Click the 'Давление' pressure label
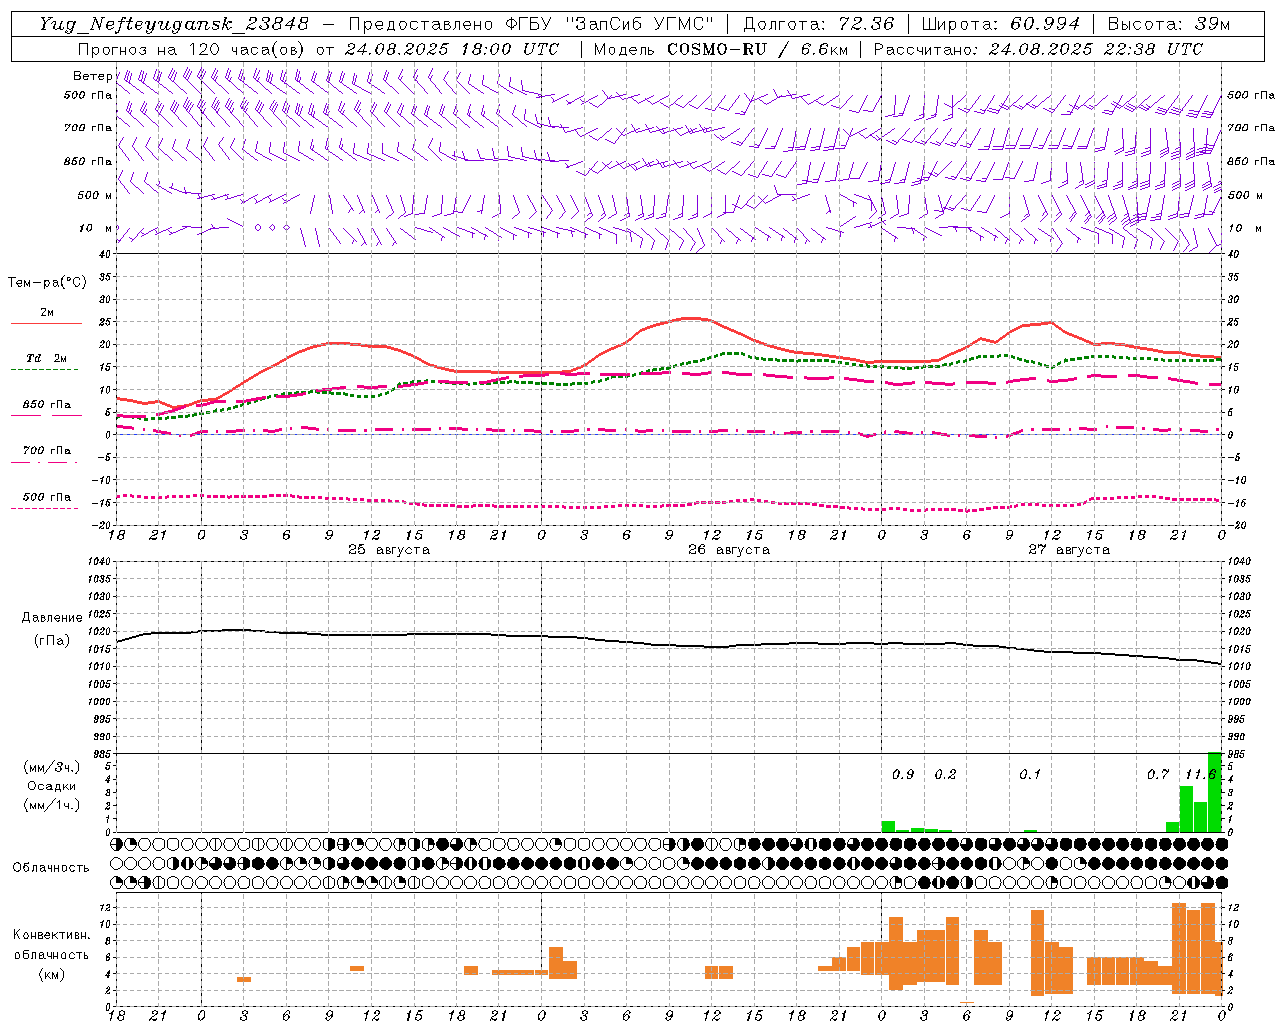Viewport: 1280px width, 1024px height. 52,618
